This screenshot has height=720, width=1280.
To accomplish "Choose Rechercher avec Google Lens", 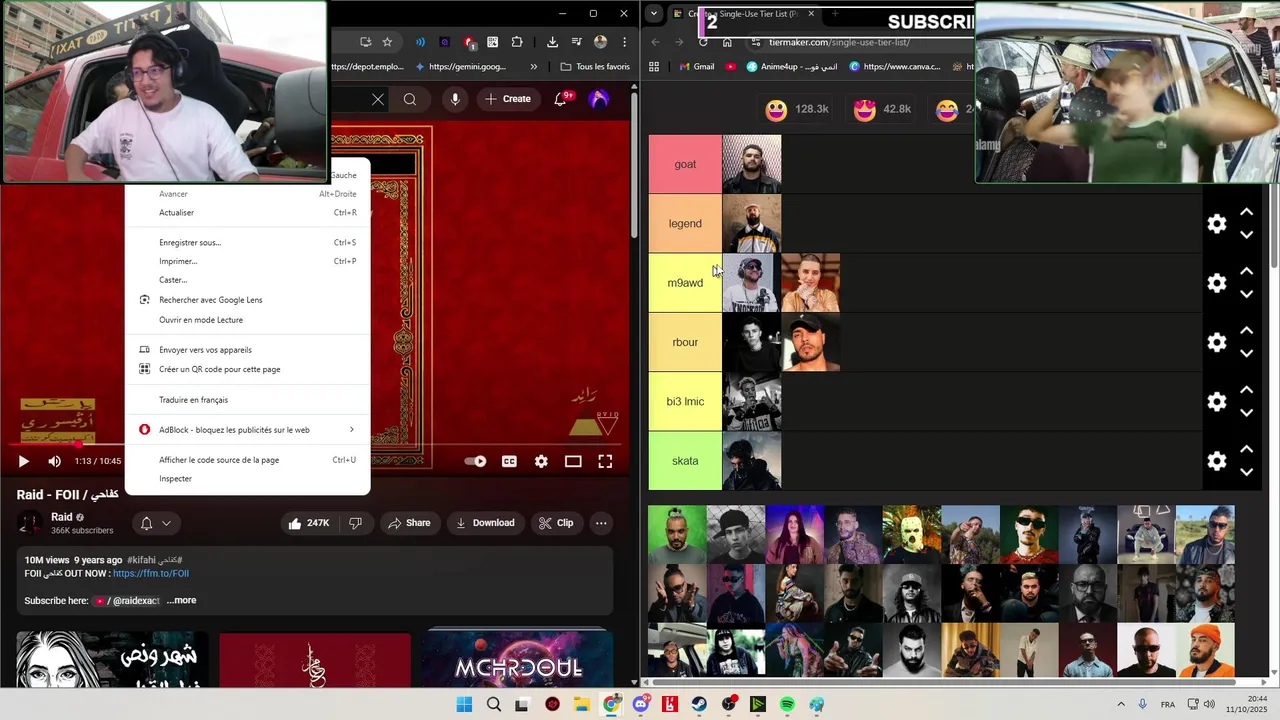I will (x=247, y=300).
